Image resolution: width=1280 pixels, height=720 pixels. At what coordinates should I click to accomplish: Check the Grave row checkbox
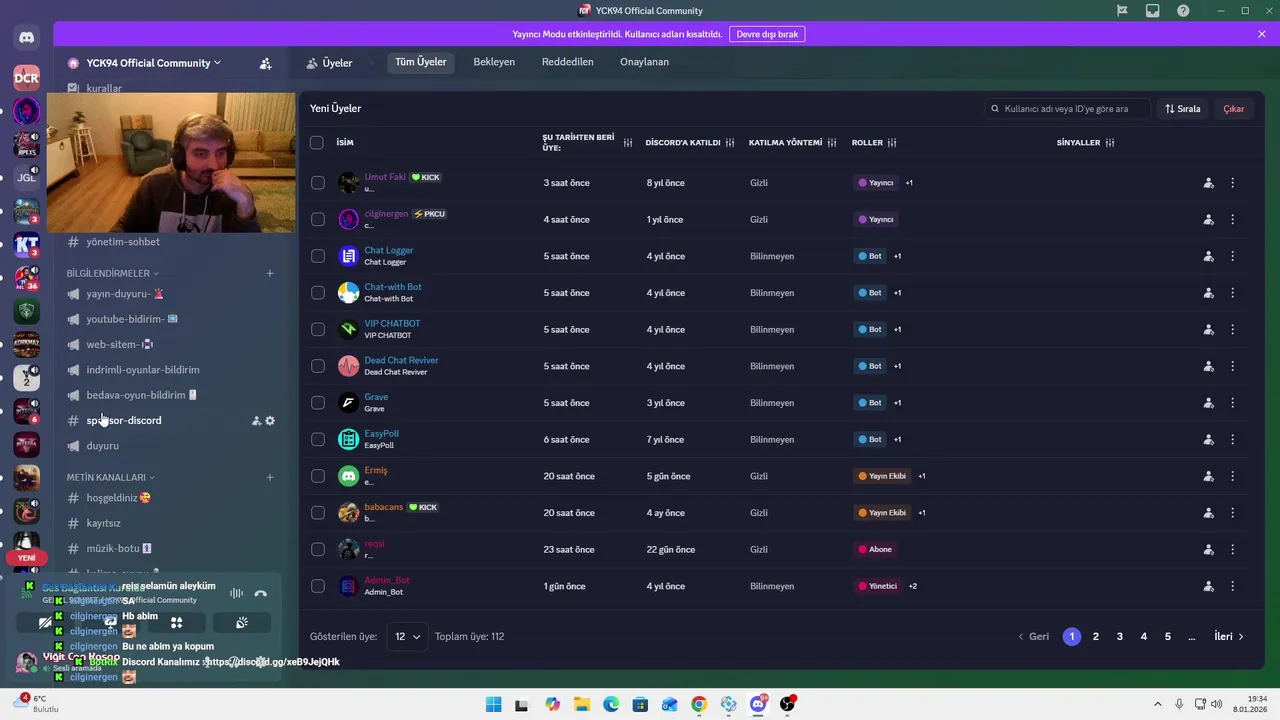(x=317, y=403)
